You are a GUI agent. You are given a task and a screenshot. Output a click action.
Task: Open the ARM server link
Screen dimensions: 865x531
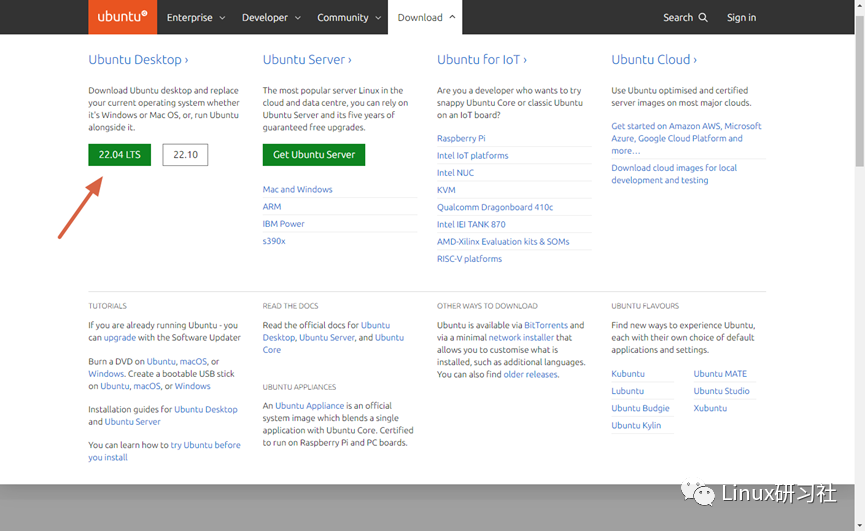coord(272,206)
